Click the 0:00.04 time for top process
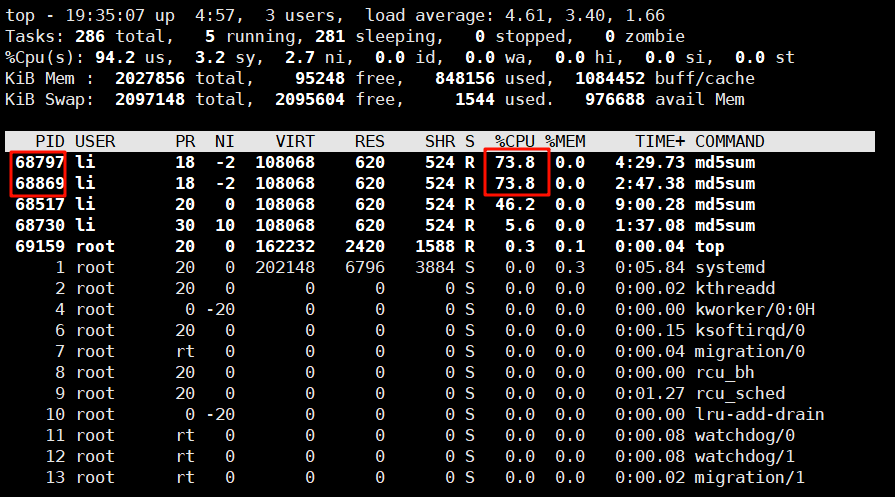Viewport: 895px width, 497px height. [650, 247]
